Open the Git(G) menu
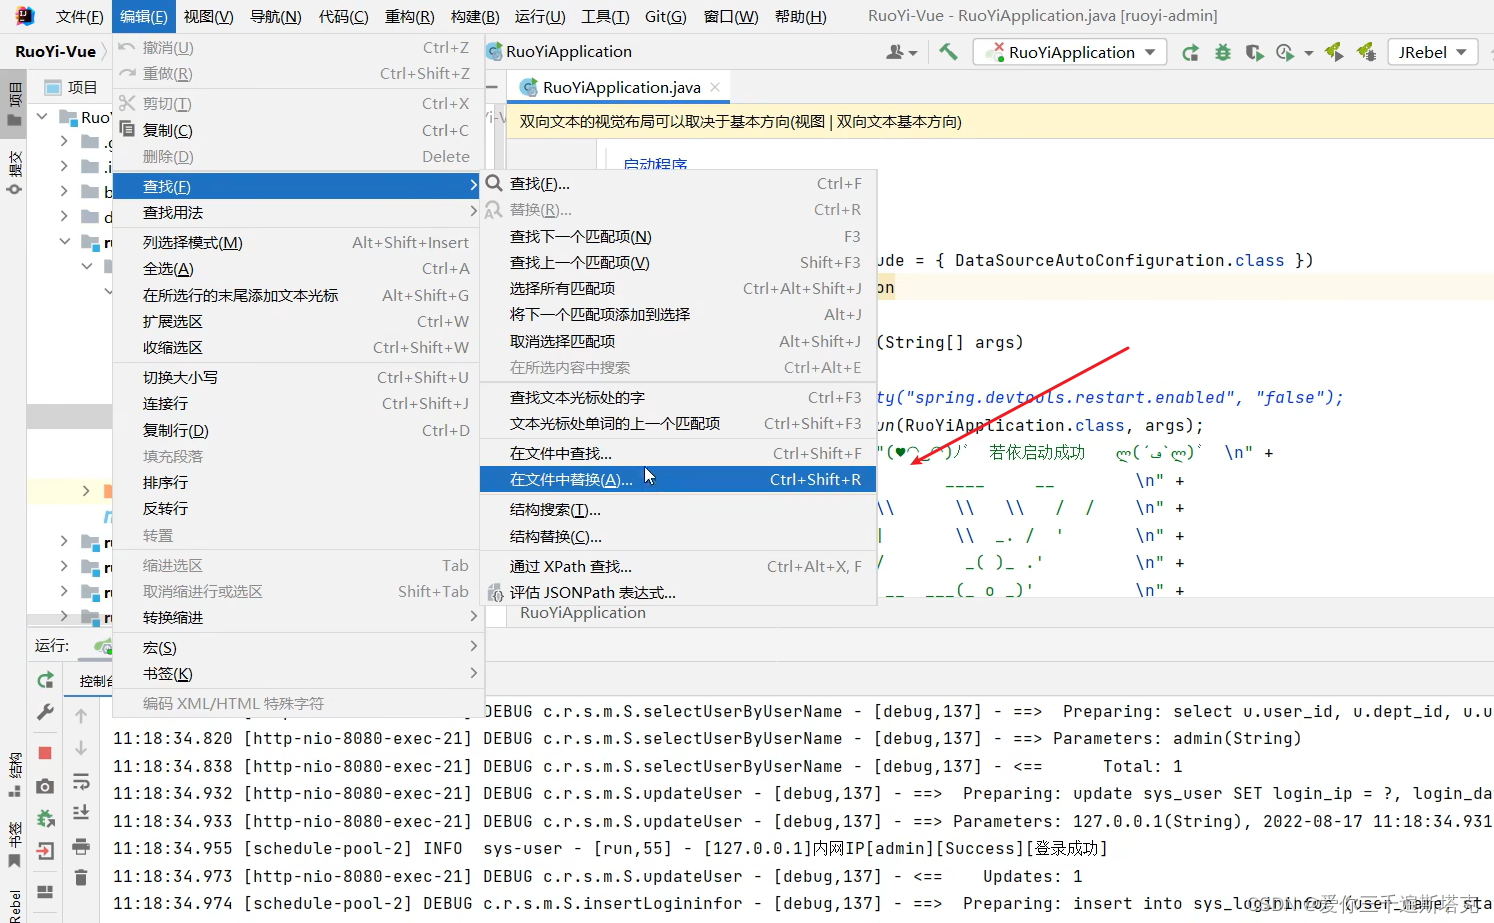 pyautogui.click(x=665, y=16)
